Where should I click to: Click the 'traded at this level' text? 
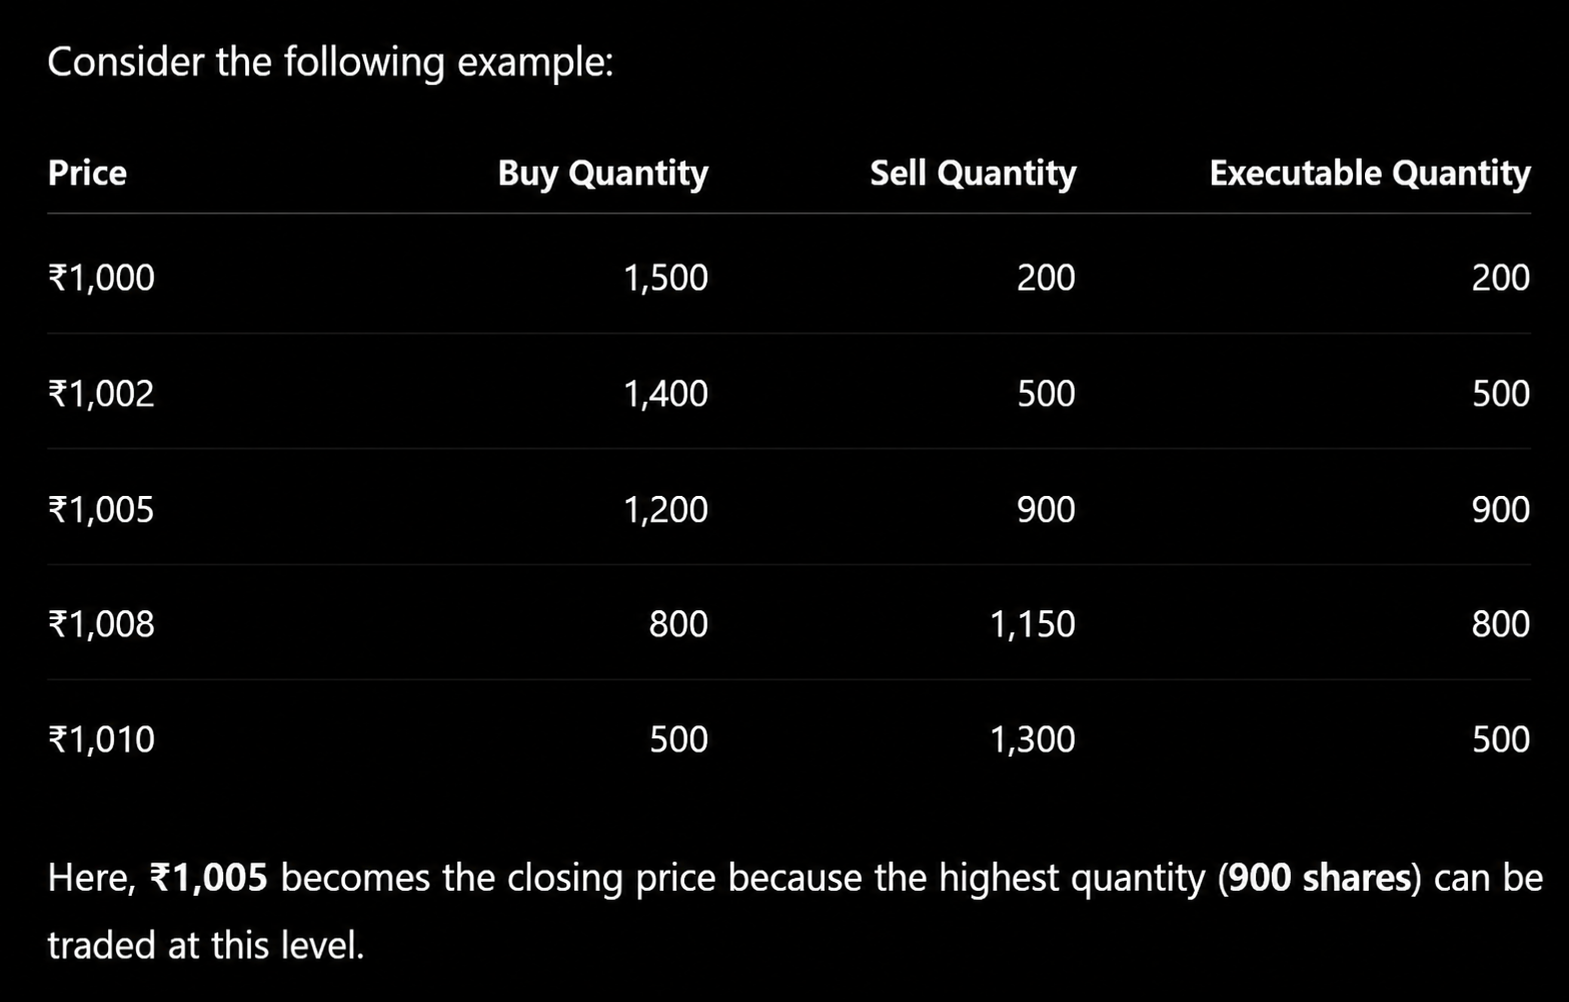(x=205, y=944)
